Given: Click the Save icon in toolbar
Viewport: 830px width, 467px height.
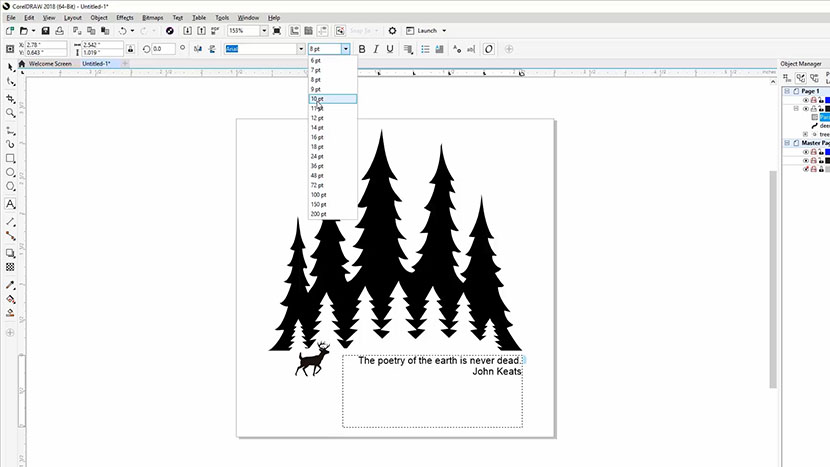Looking at the screenshot, I should (46, 31).
